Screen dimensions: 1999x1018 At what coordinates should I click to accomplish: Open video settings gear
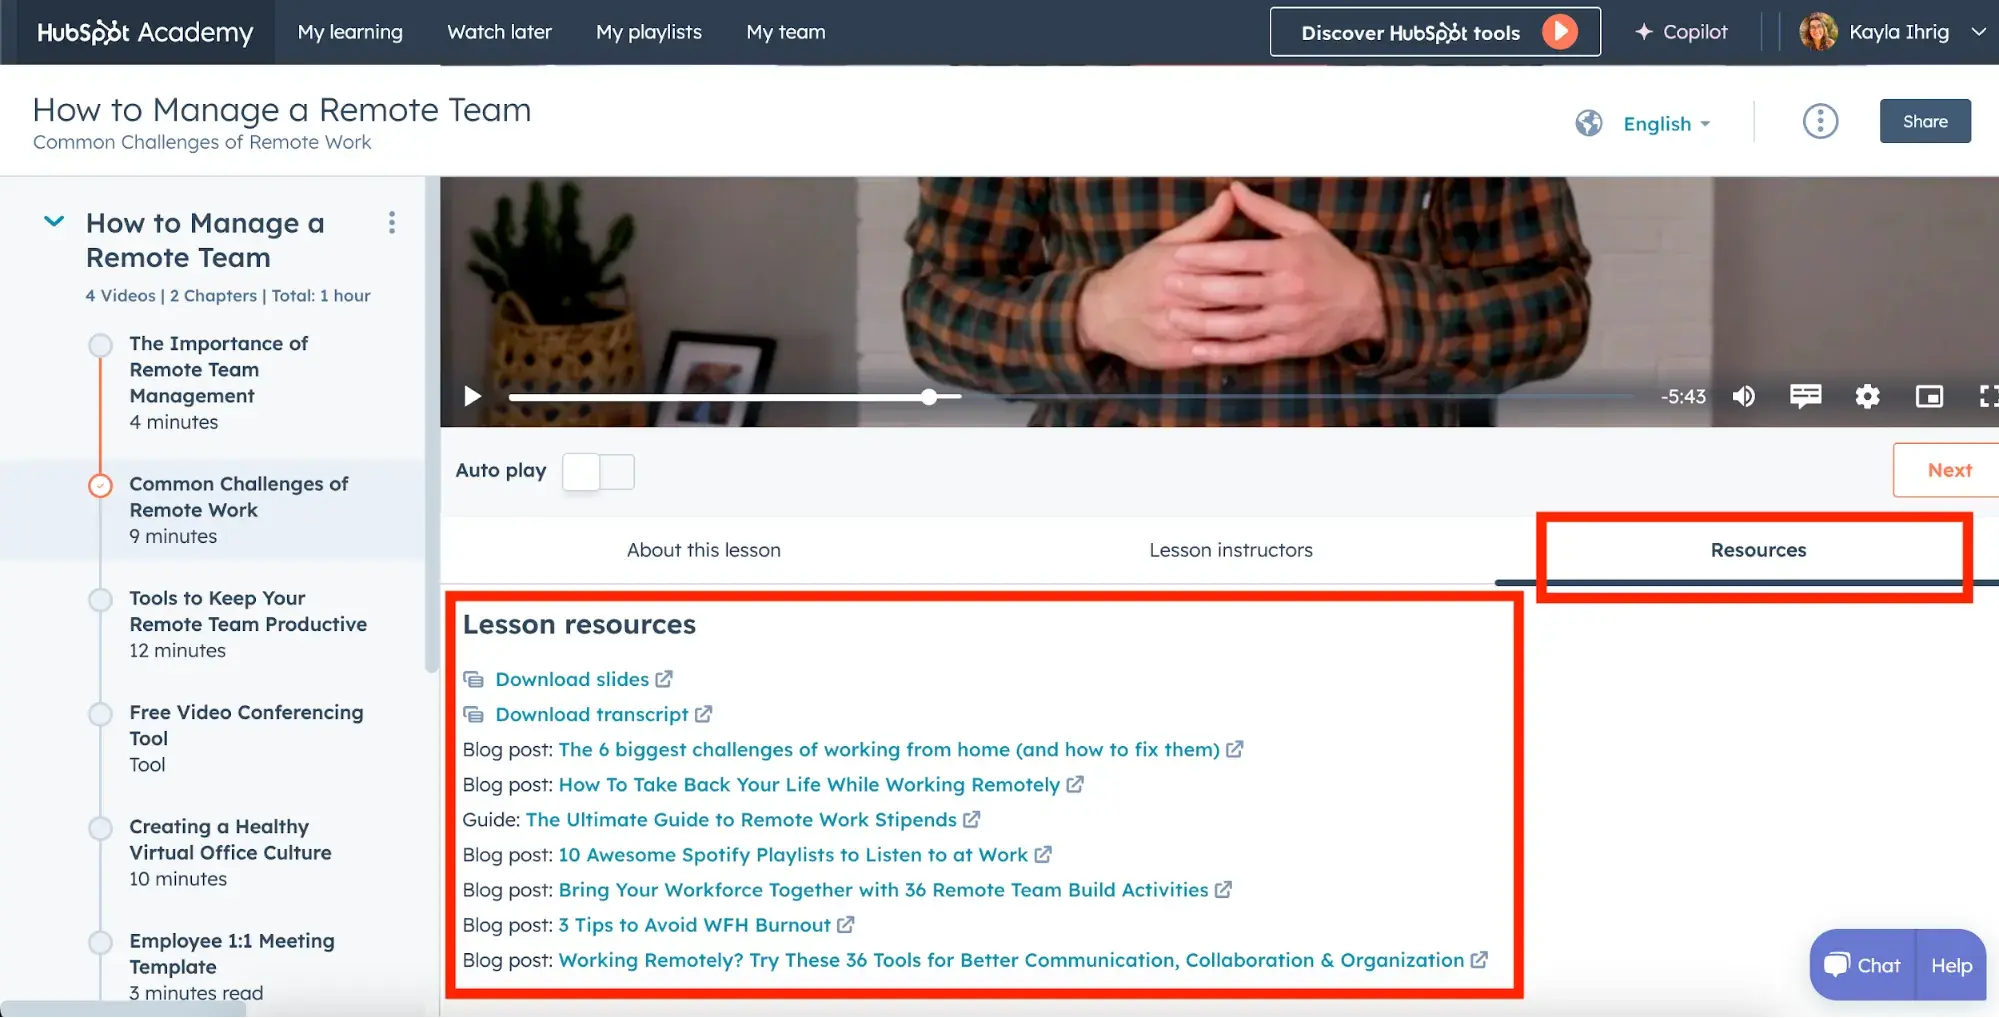coord(1867,396)
